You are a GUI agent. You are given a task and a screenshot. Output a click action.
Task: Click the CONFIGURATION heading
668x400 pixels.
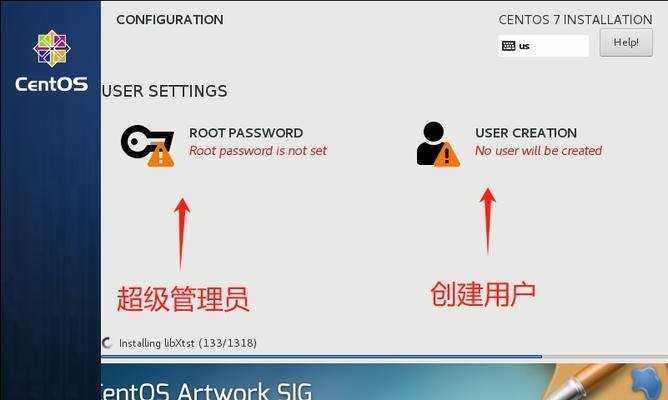pos(170,20)
